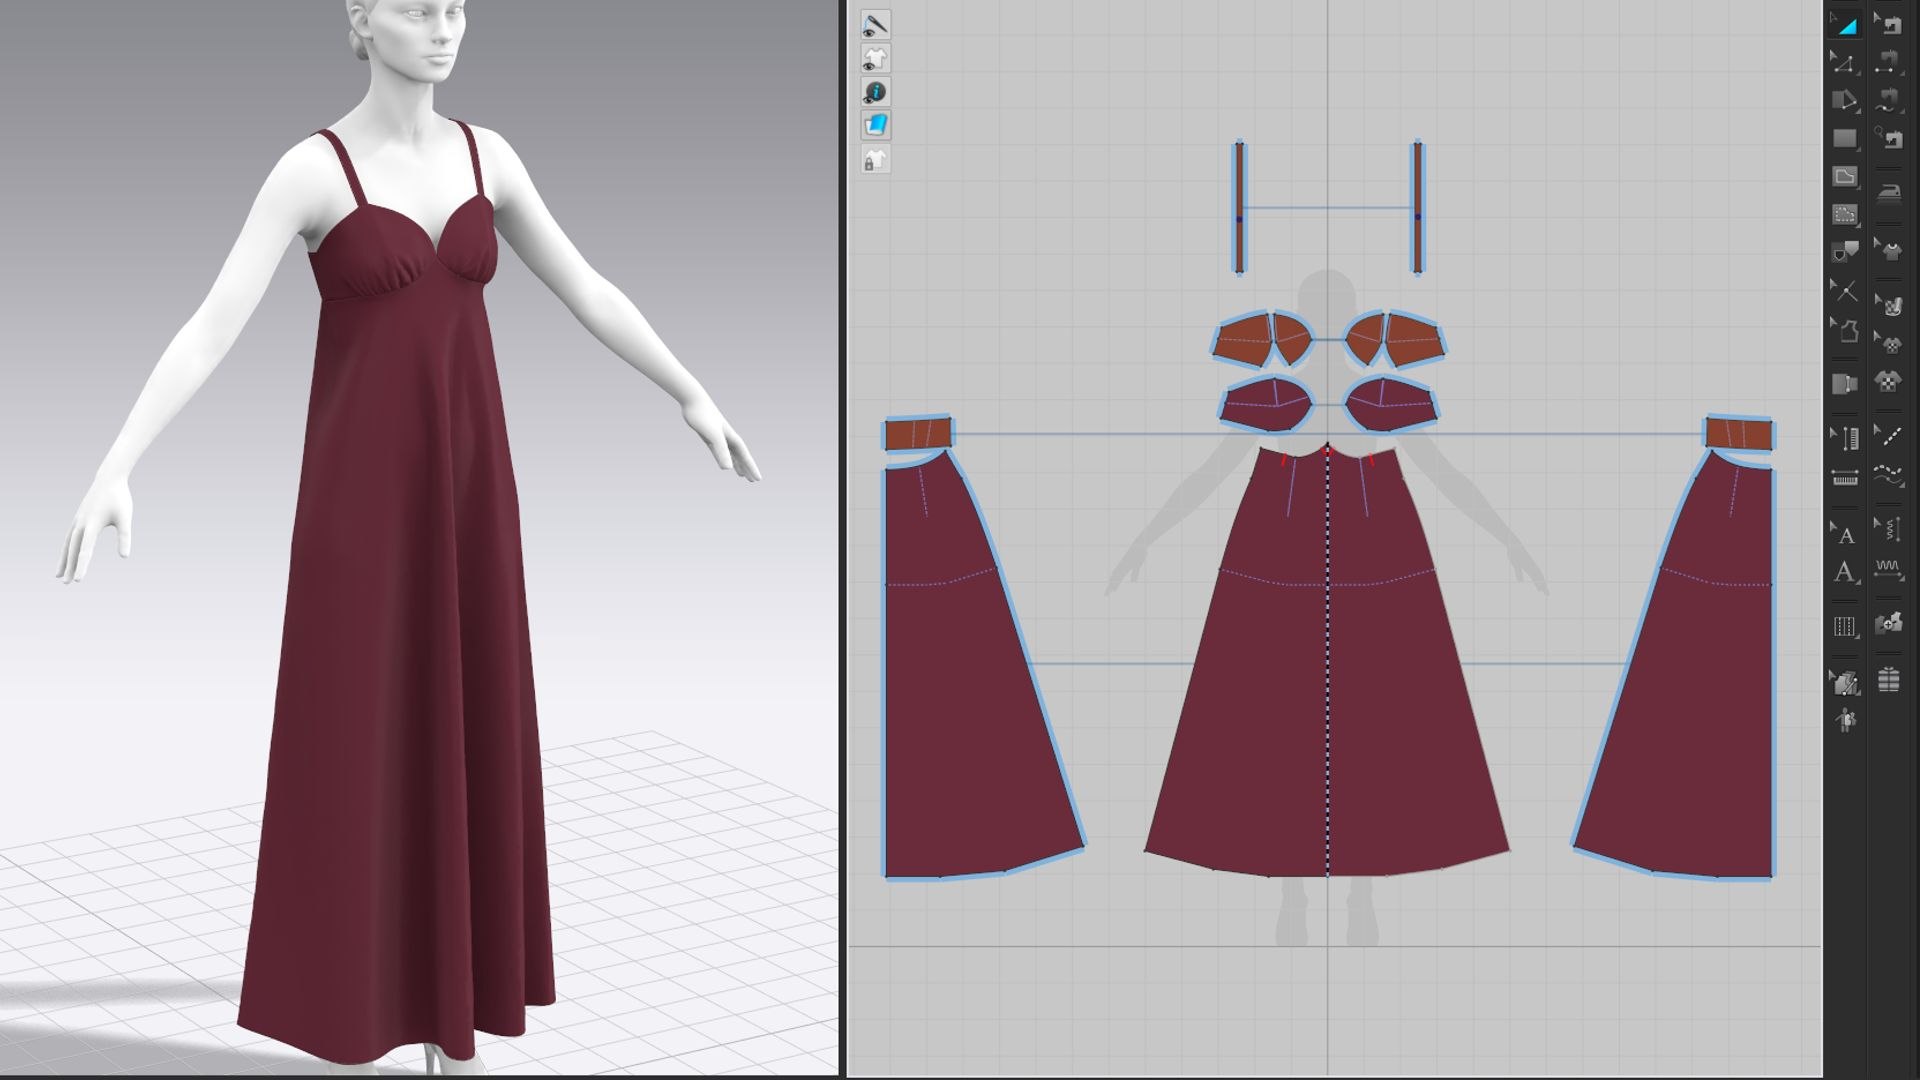Select the Dart tool with two shields
The width and height of the screenshot is (1920, 1080).
click(1845, 251)
